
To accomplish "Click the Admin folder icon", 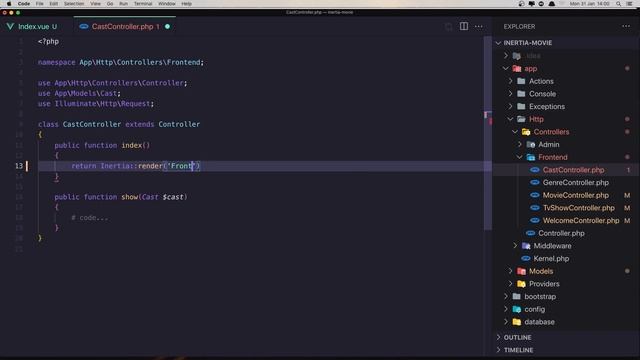I will (530, 144).
